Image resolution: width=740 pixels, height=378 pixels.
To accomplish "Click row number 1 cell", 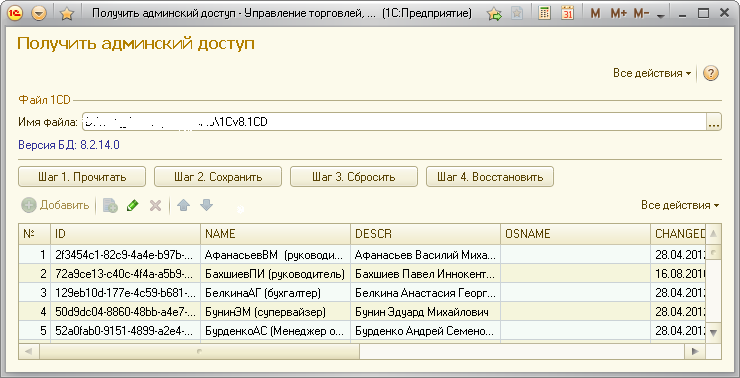I will click(34, 255).
